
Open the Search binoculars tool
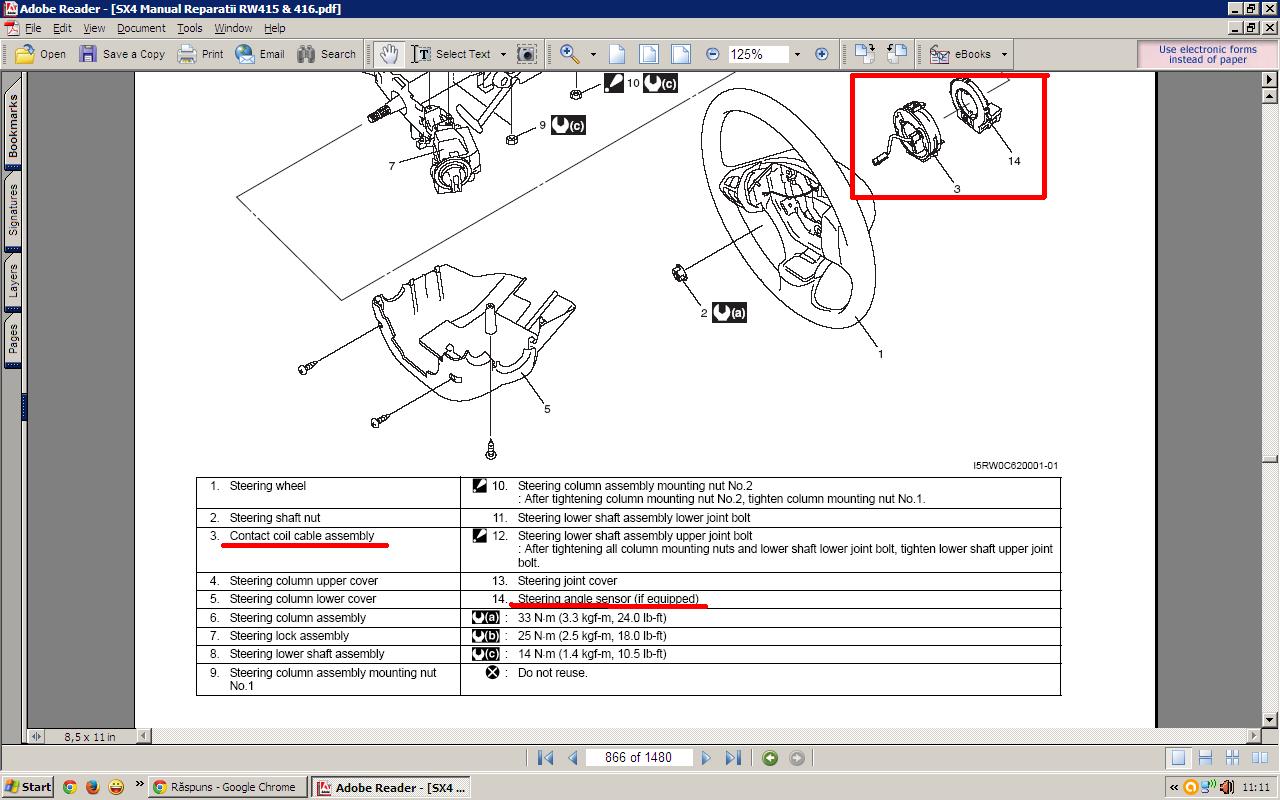point(326,54)
